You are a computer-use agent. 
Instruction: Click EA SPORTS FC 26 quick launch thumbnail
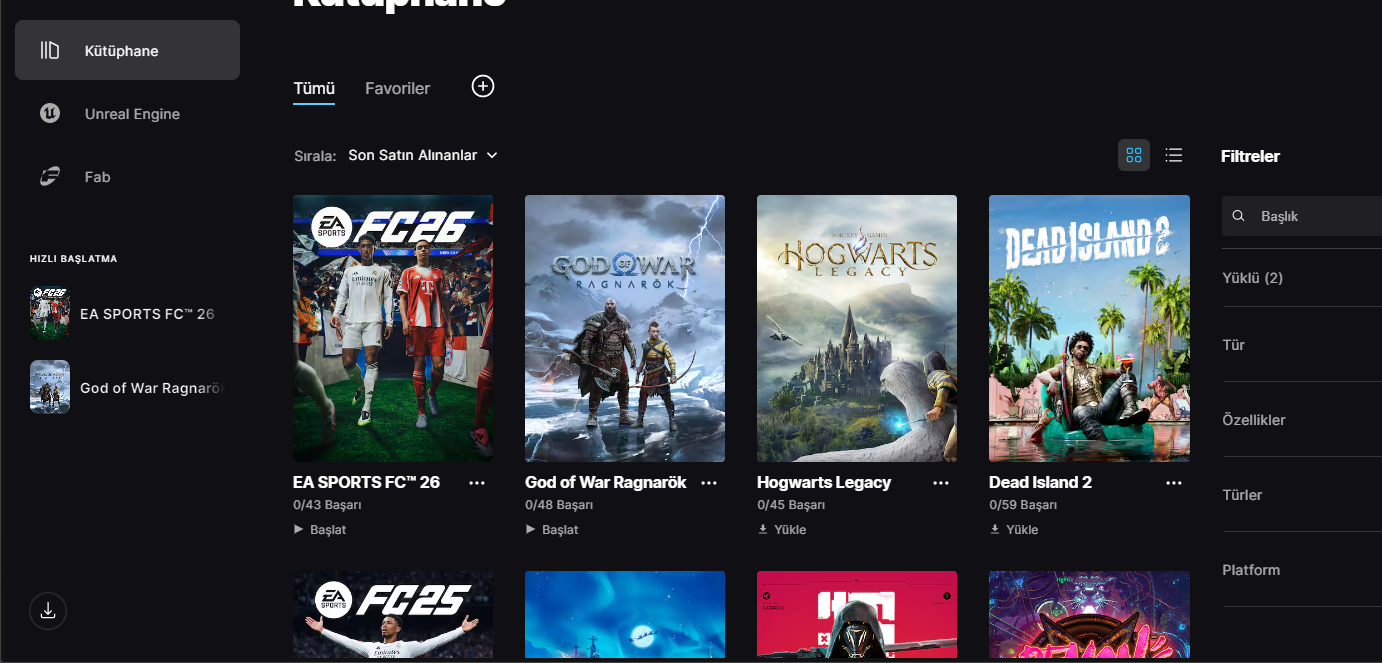point(50,314)
